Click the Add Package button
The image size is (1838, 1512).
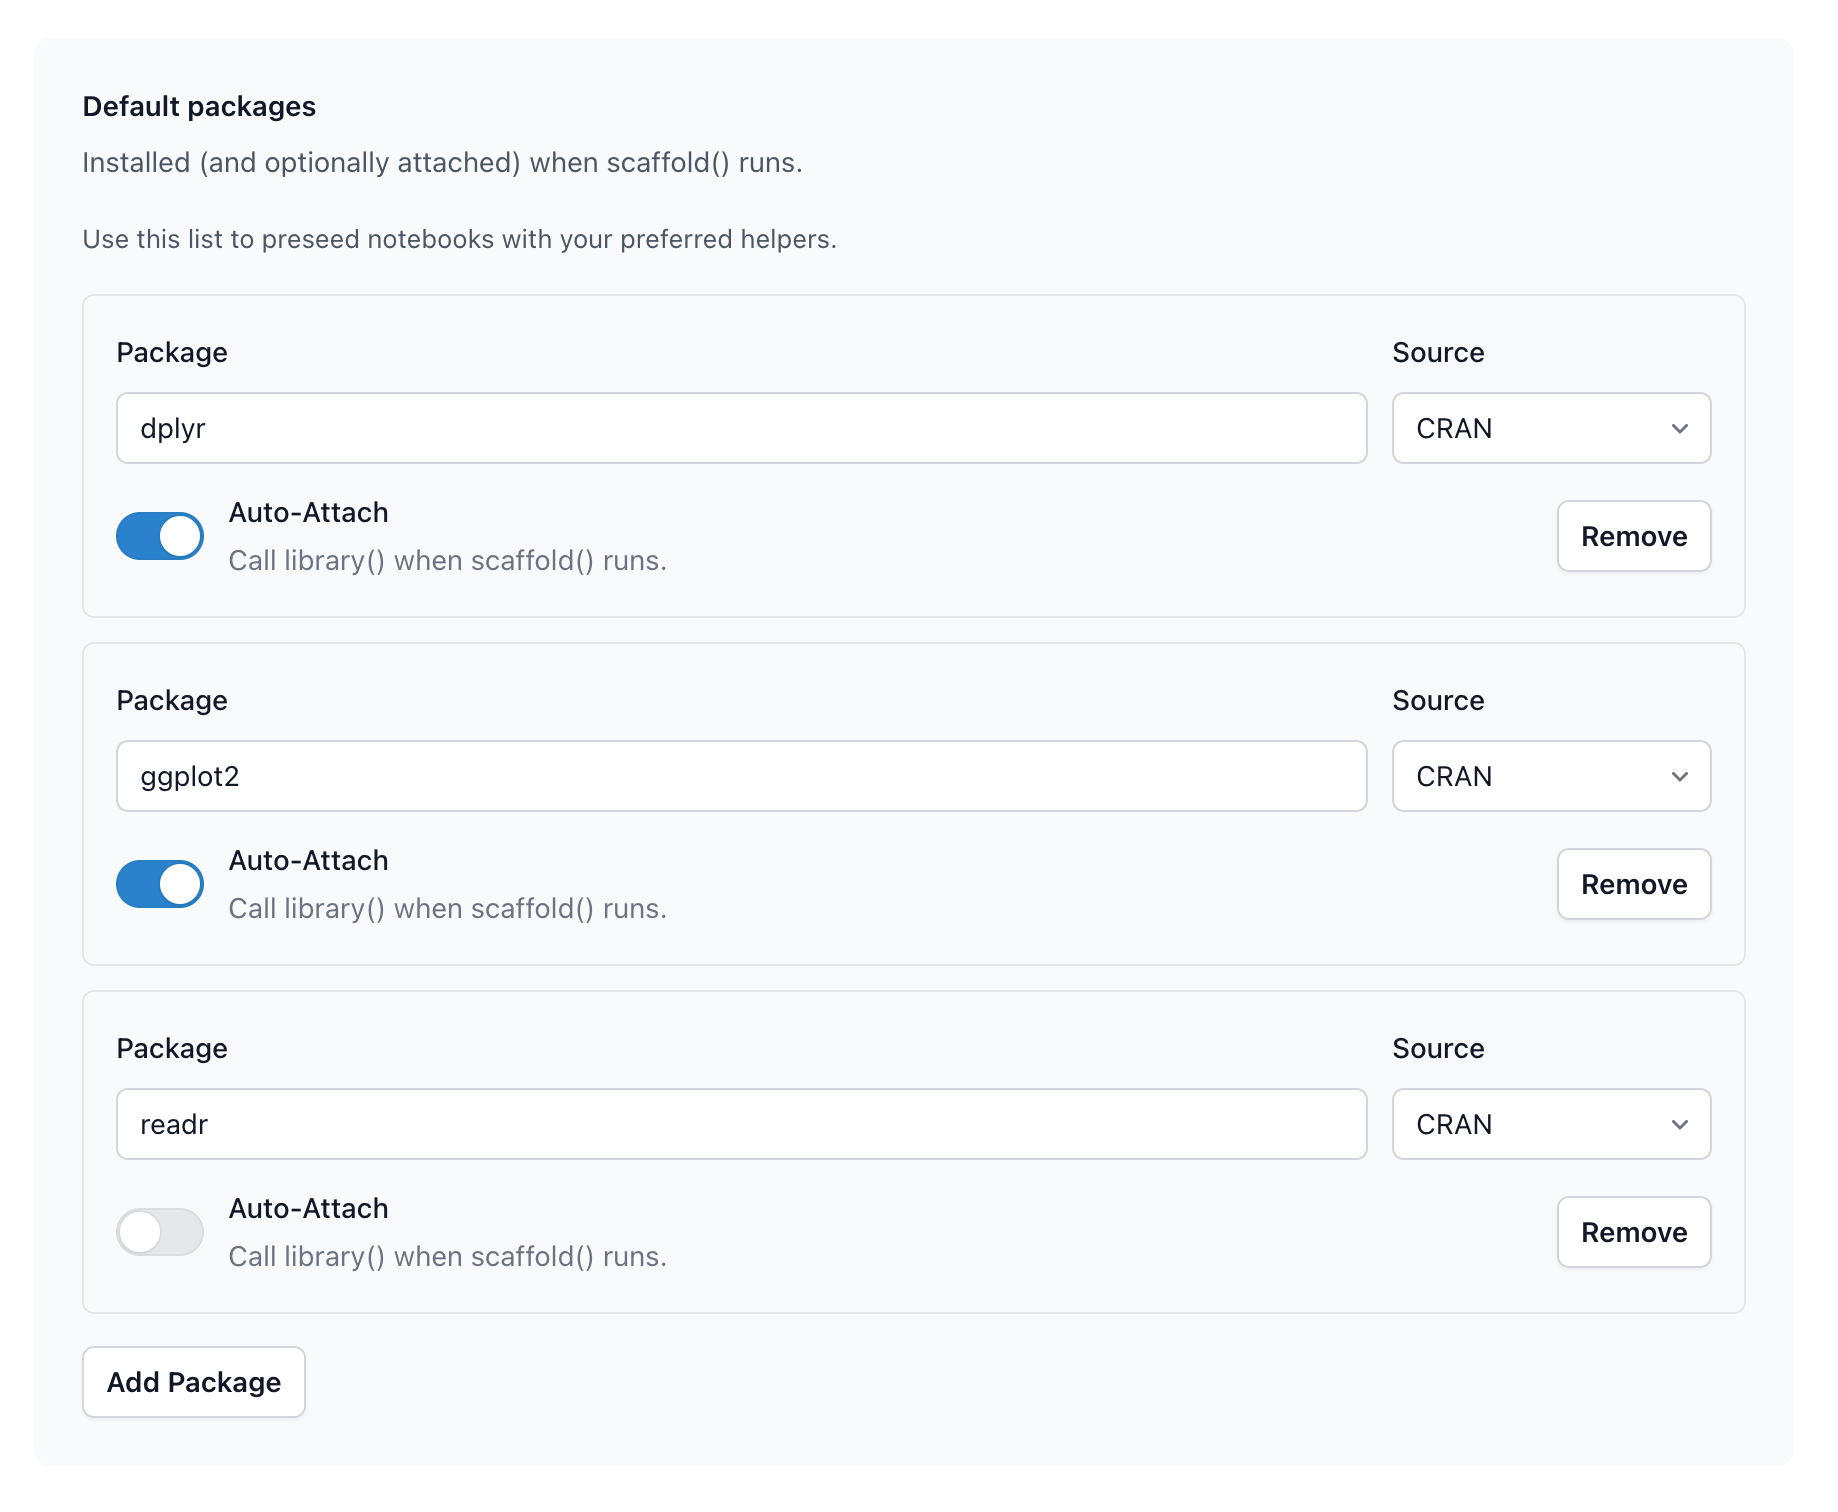click(x=193, y=1382)
